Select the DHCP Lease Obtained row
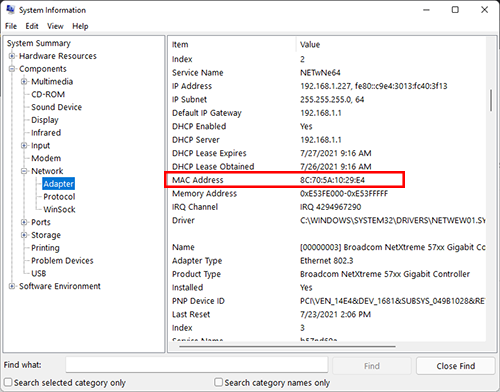This screenshot has height=392, width=500. (327, 166)
